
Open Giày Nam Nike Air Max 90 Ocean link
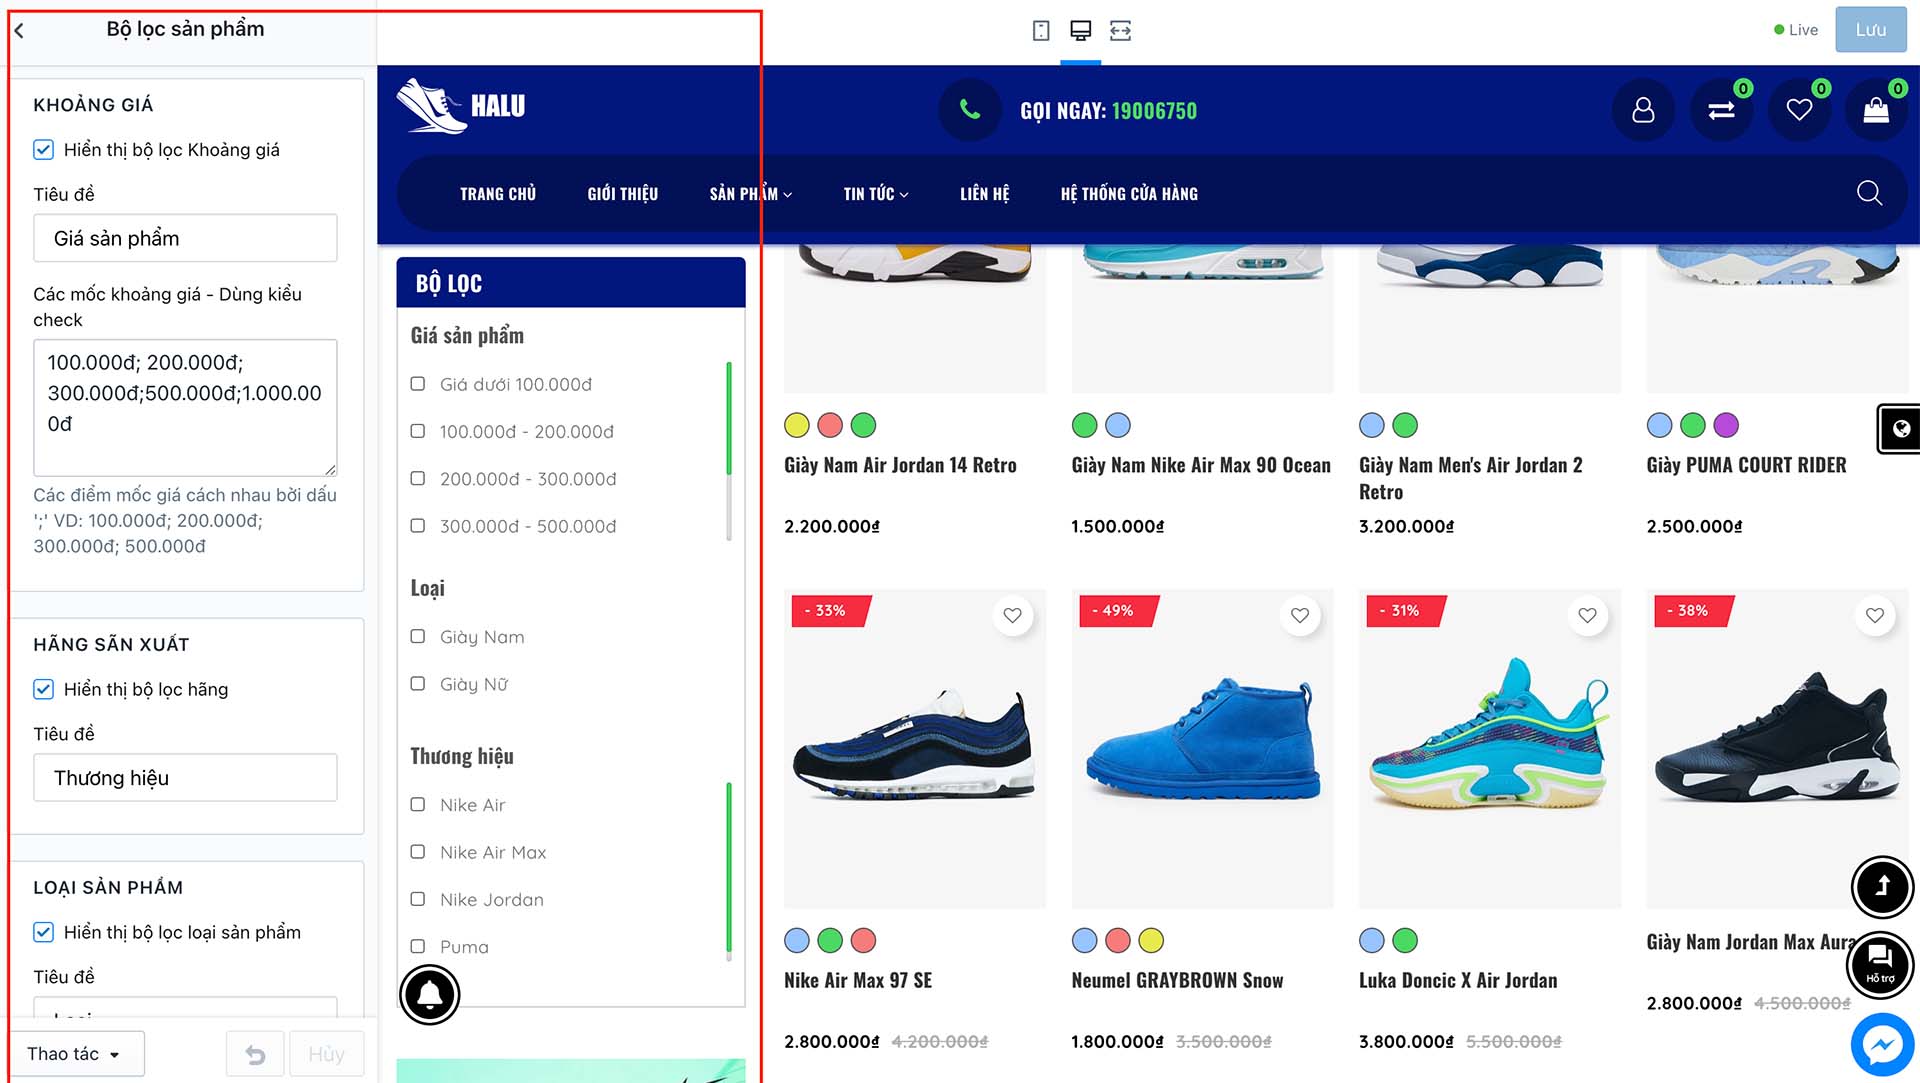[x=1201, y=465]
